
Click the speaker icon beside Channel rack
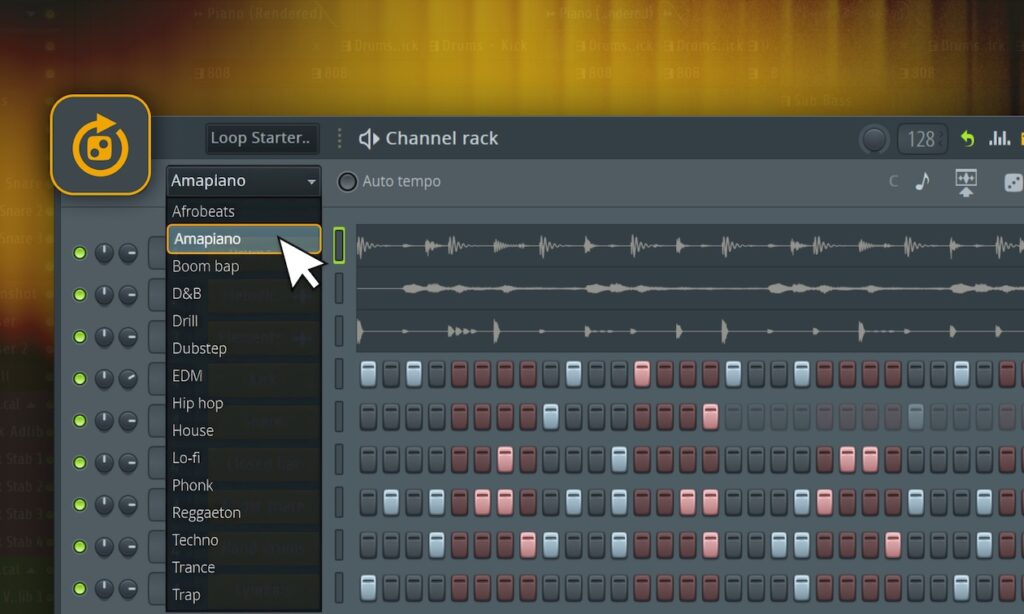point(368,138)
